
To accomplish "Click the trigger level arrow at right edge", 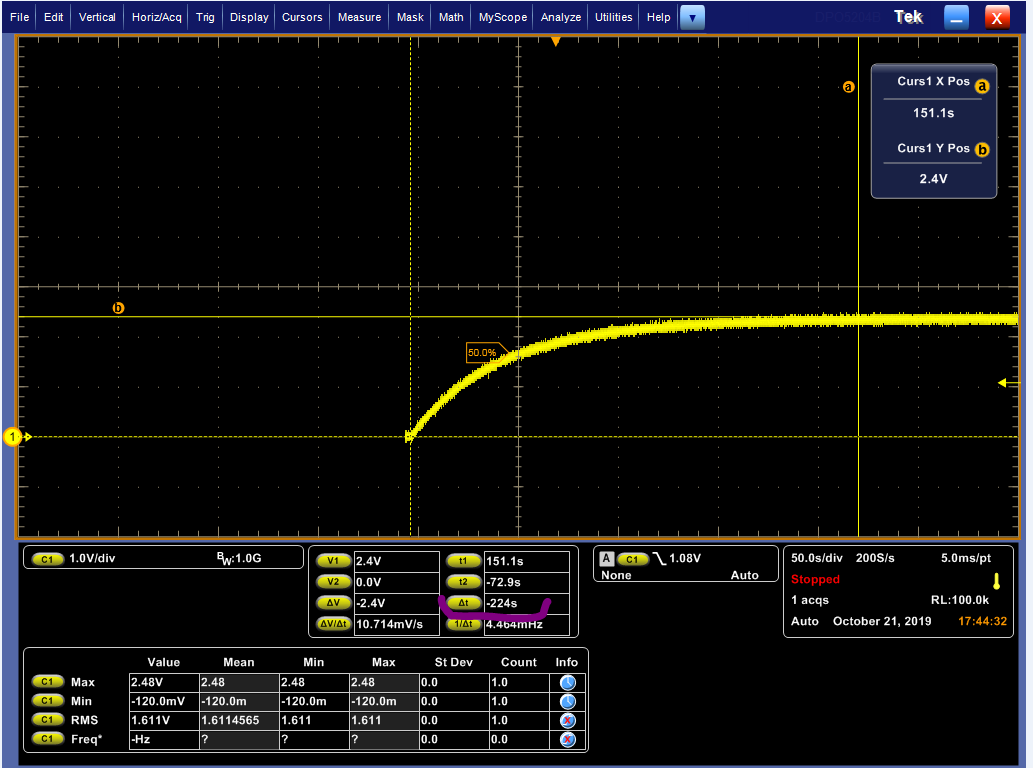I will [x=1008, y=383].
